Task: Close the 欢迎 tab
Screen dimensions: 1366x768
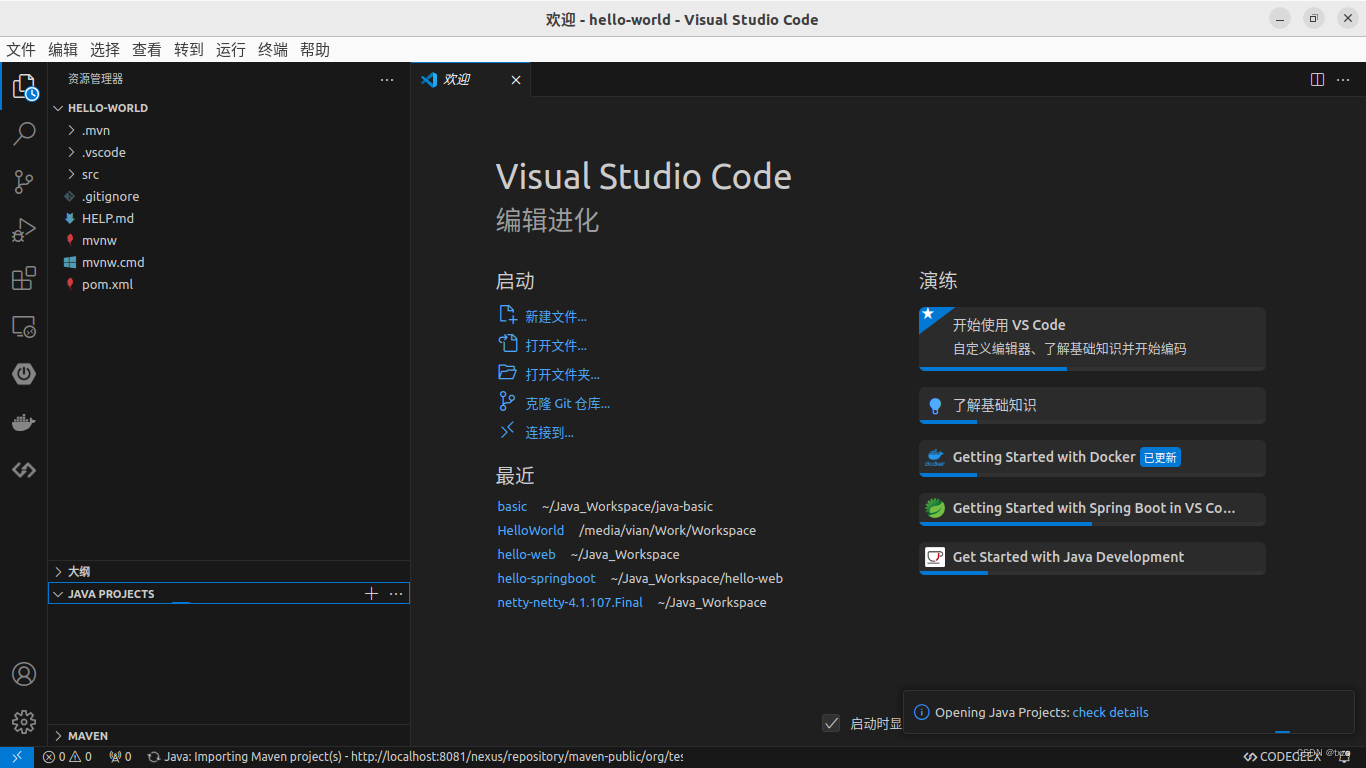Action: pos(516,80)
